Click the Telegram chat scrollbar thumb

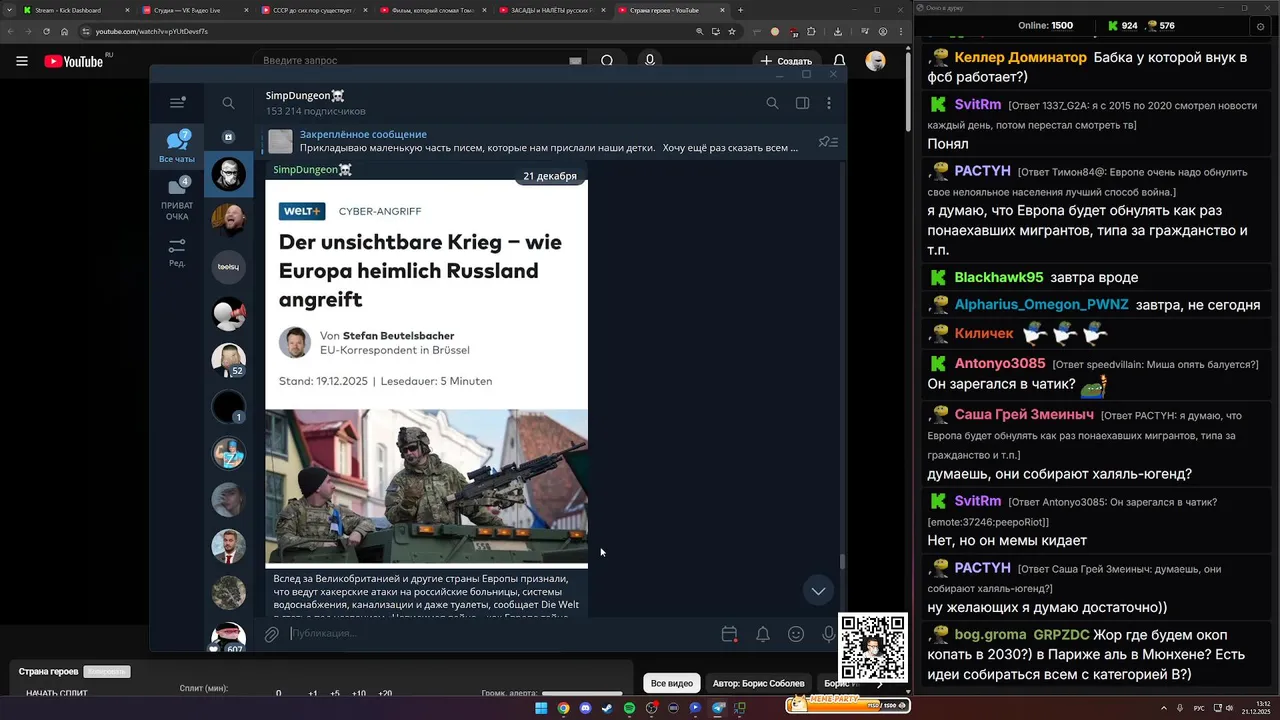pos(841,561)
